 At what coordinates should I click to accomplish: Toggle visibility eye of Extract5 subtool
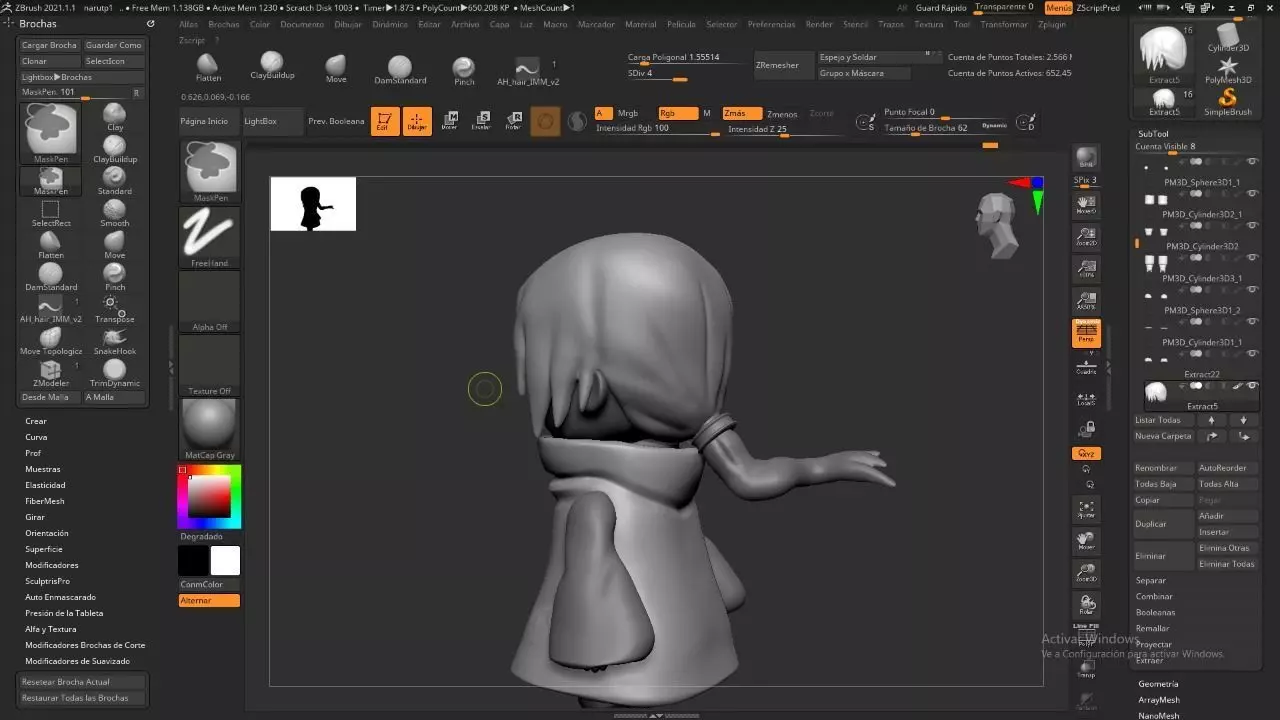click(x=1251, y=385)
